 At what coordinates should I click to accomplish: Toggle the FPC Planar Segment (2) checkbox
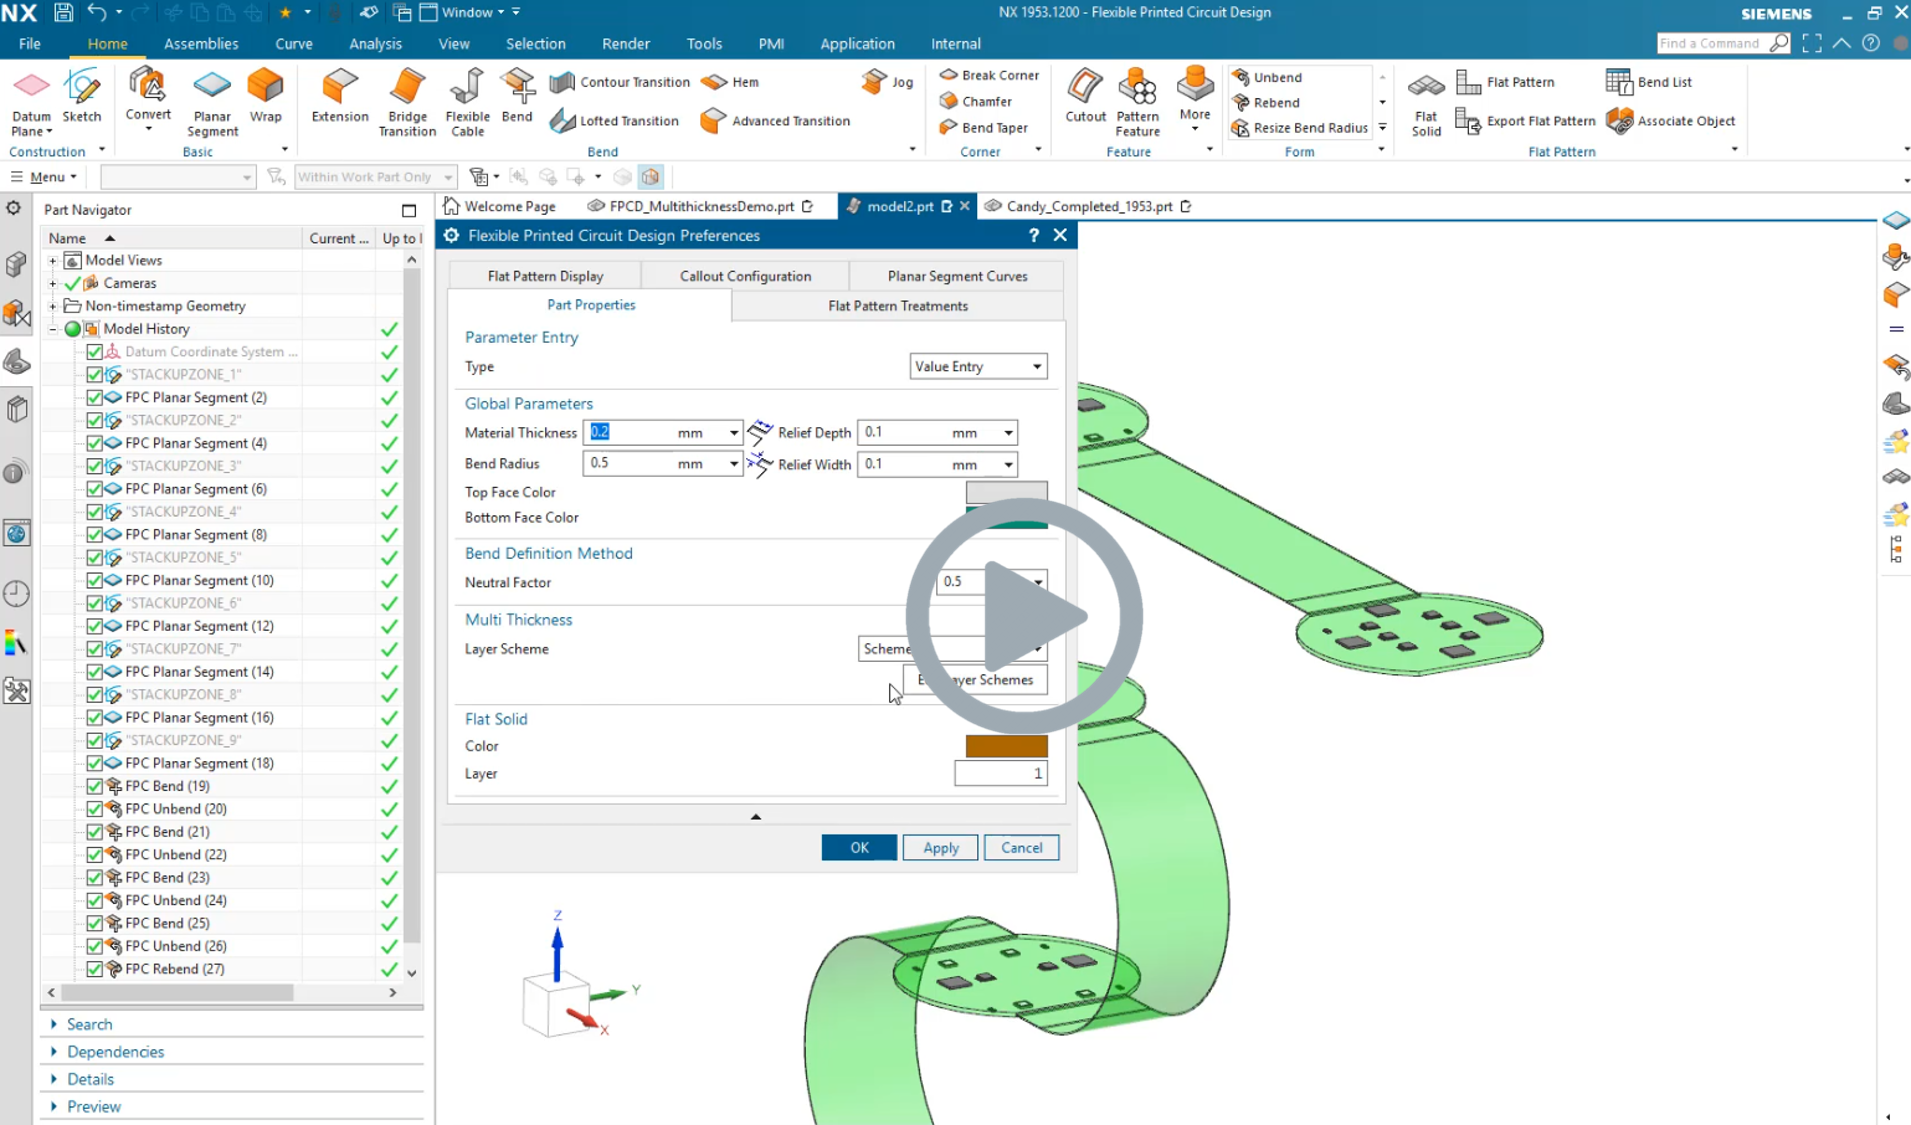95,398
